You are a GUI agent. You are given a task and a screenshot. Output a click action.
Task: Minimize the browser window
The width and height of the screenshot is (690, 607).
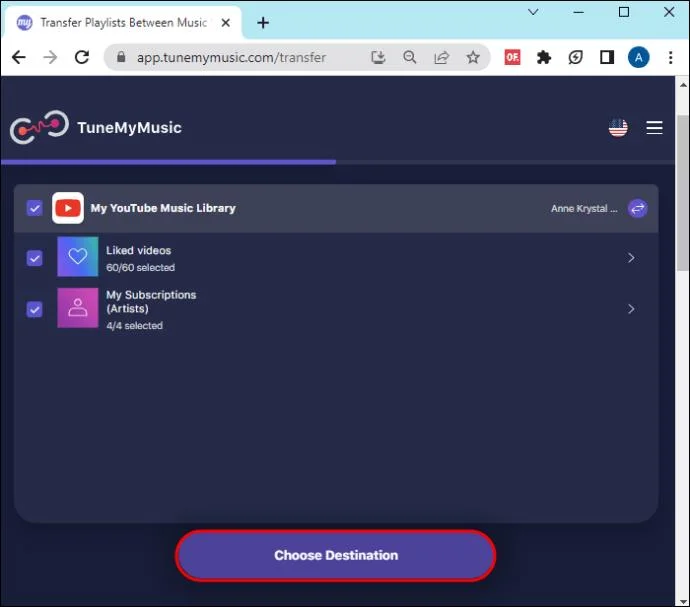pos(579,12)
